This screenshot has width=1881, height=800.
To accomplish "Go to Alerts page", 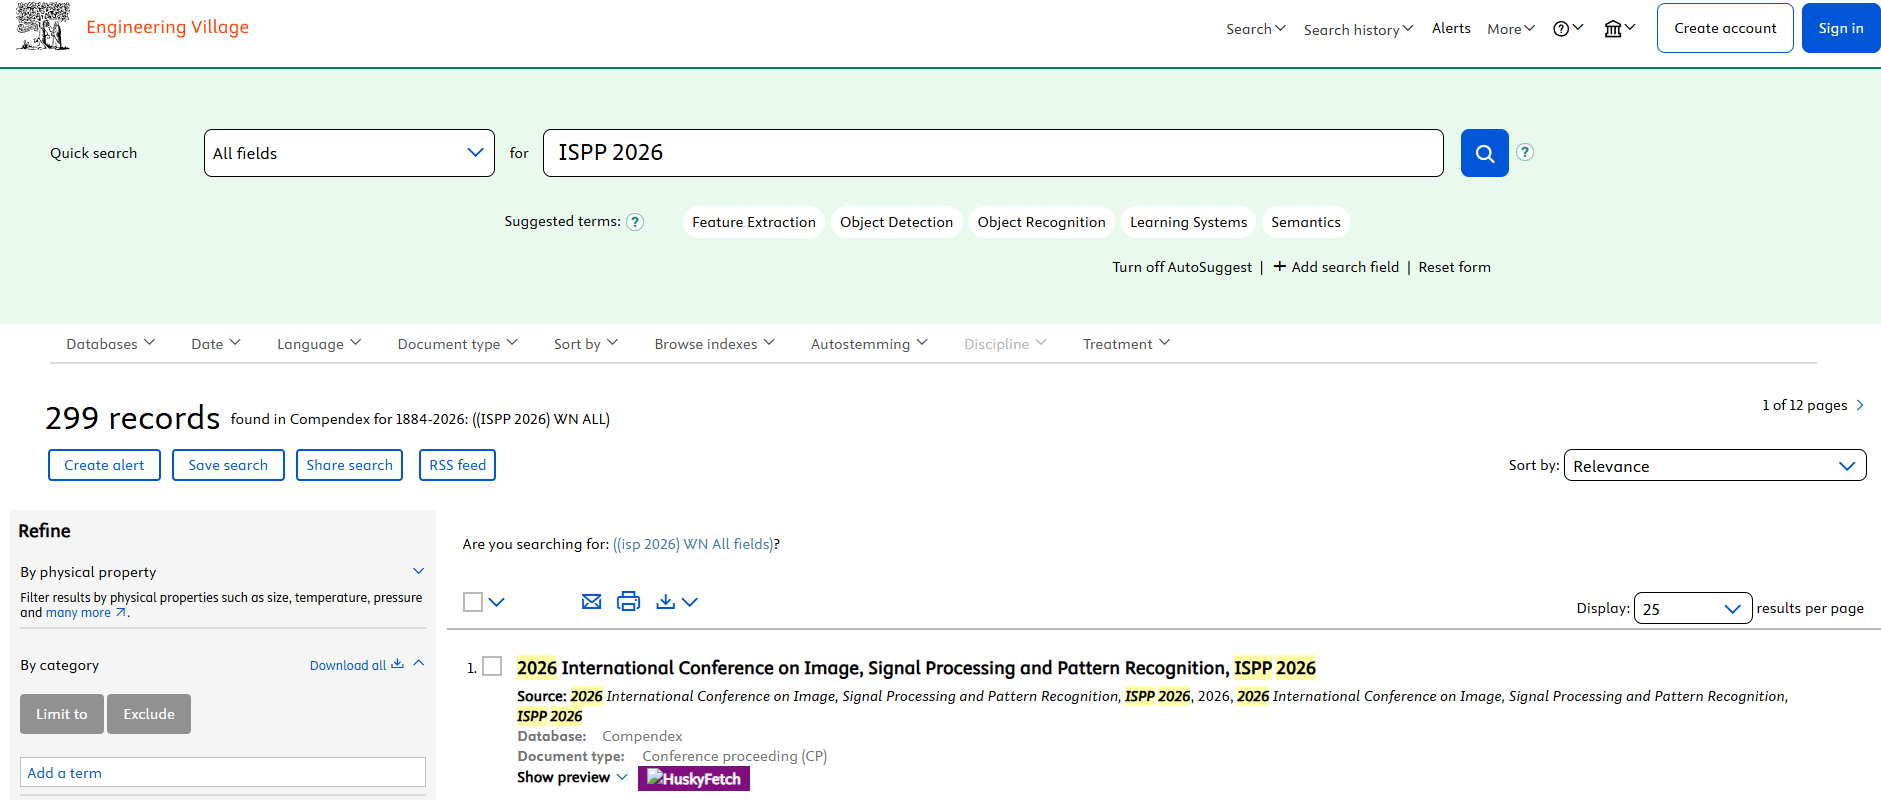I will point(1451,28).
